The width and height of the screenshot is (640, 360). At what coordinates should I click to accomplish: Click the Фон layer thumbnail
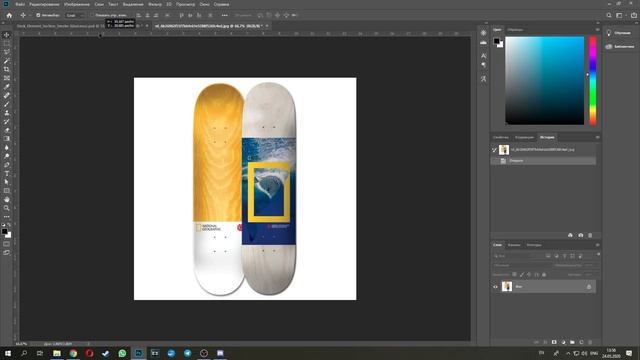pos(507,287)
